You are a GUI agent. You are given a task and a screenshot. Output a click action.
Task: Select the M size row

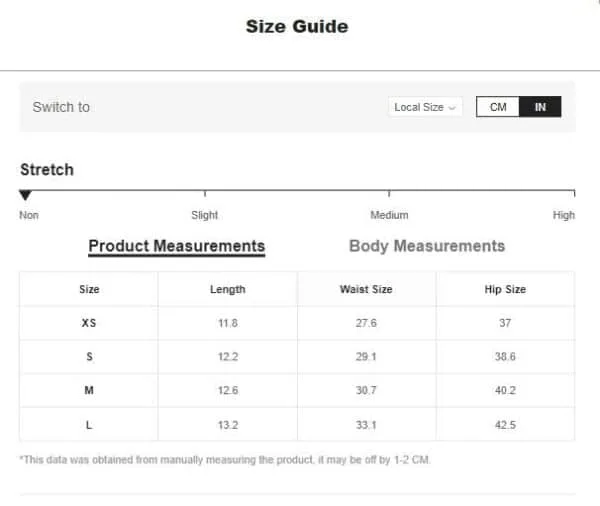297,390
